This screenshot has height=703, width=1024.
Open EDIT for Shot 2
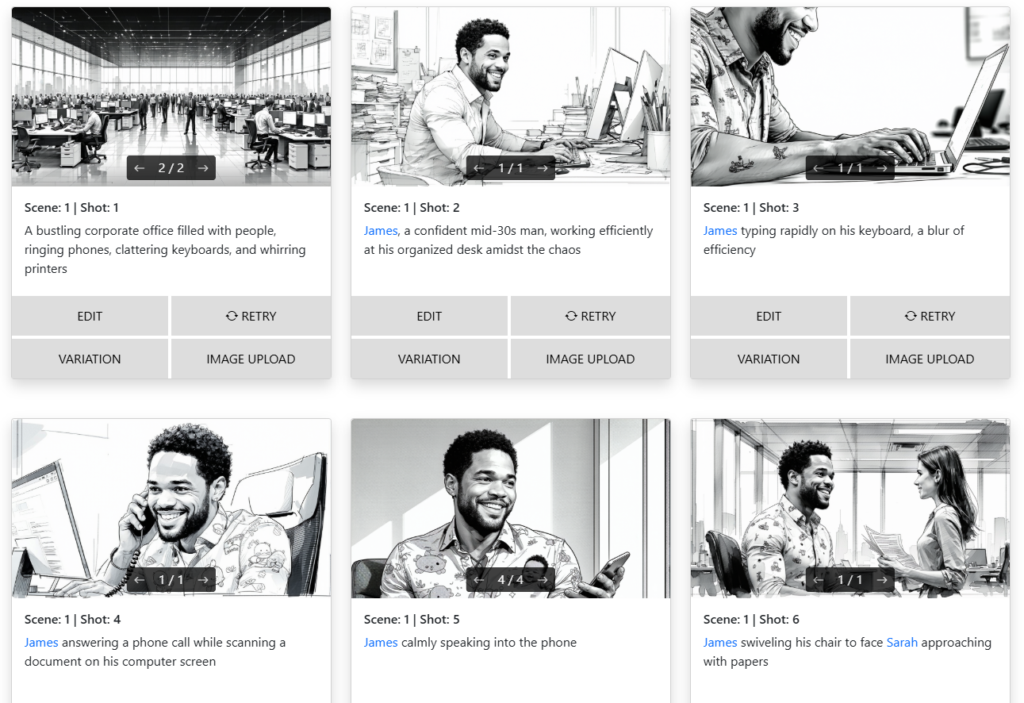pos(429,316)
